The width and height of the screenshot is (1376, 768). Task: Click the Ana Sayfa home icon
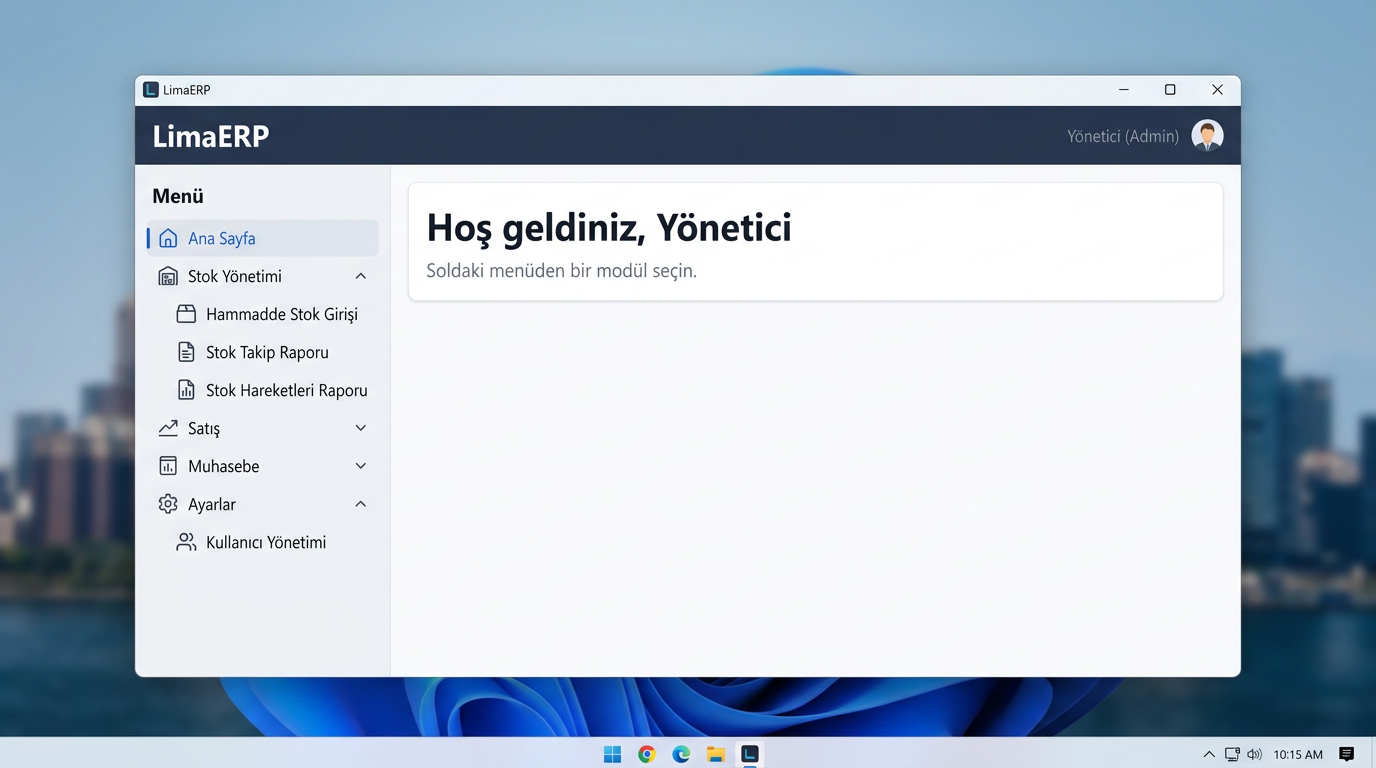tap(168, 238)
